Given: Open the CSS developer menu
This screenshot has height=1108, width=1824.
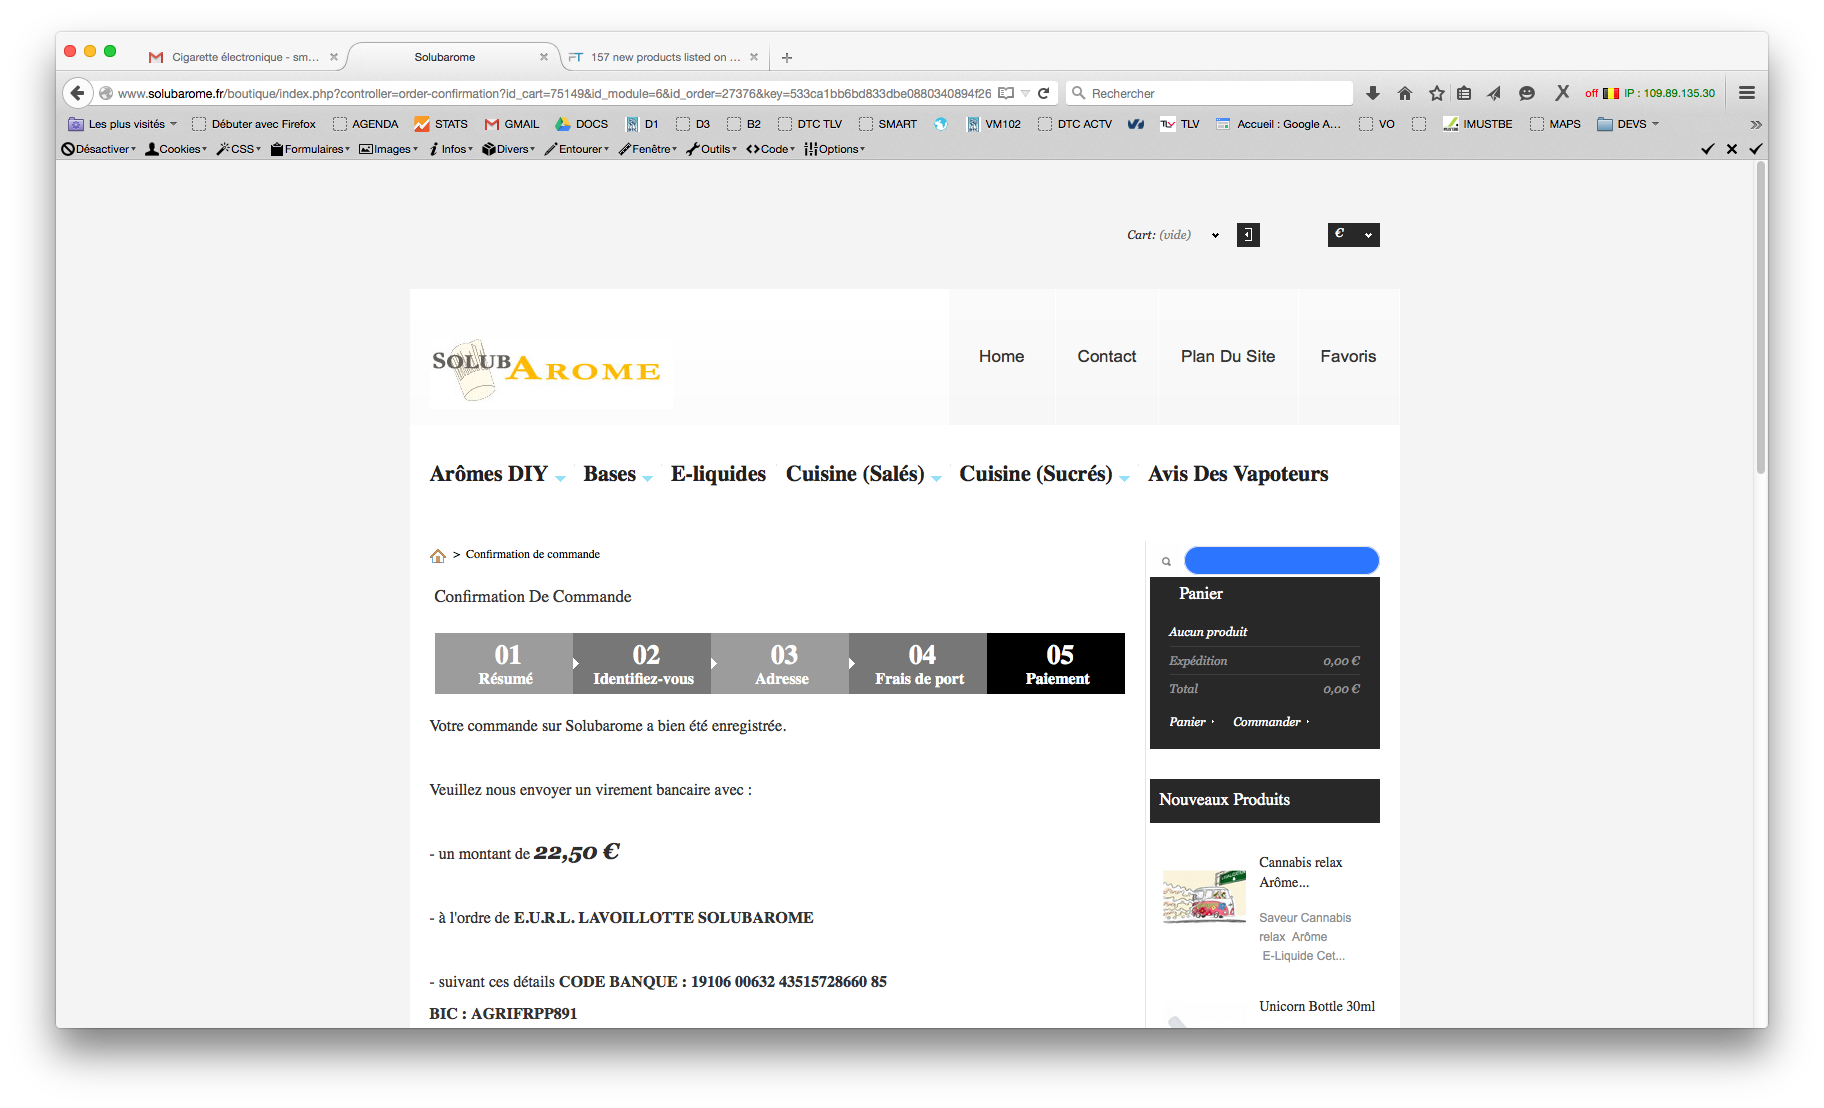Looking at the screenshot, I should pyautogui.click(x=239, y=149).
